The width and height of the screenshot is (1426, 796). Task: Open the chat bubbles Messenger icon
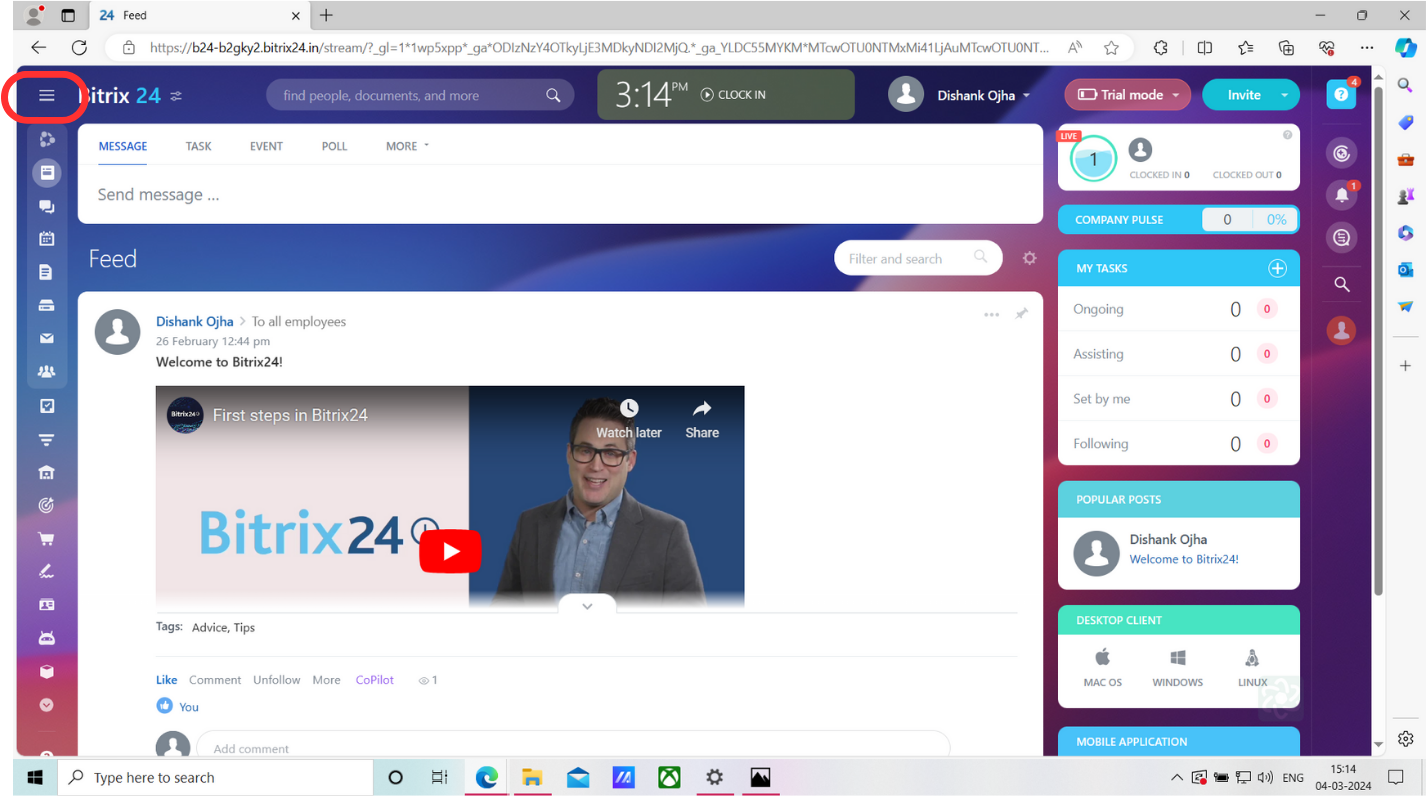click(x=46, y=206)
